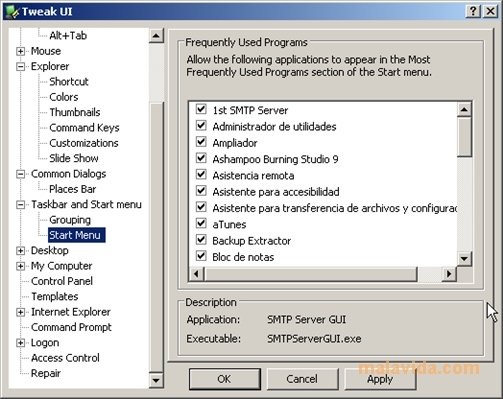Uncheck the aTunes checkbox

(201, 223)
